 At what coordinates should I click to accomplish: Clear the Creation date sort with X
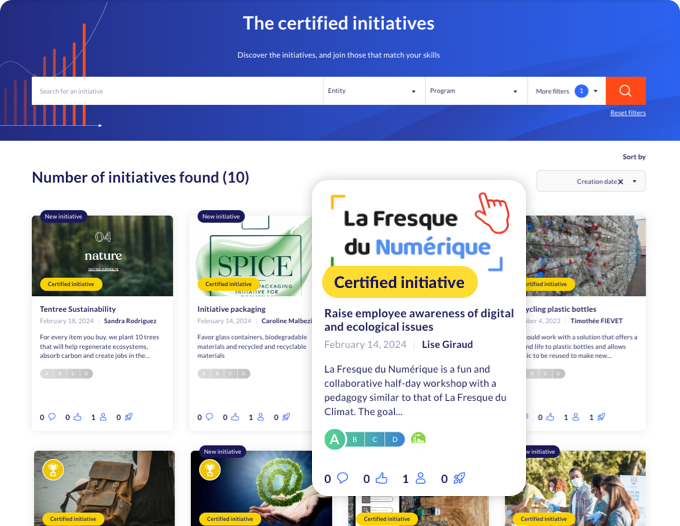(x=621, y=182)
